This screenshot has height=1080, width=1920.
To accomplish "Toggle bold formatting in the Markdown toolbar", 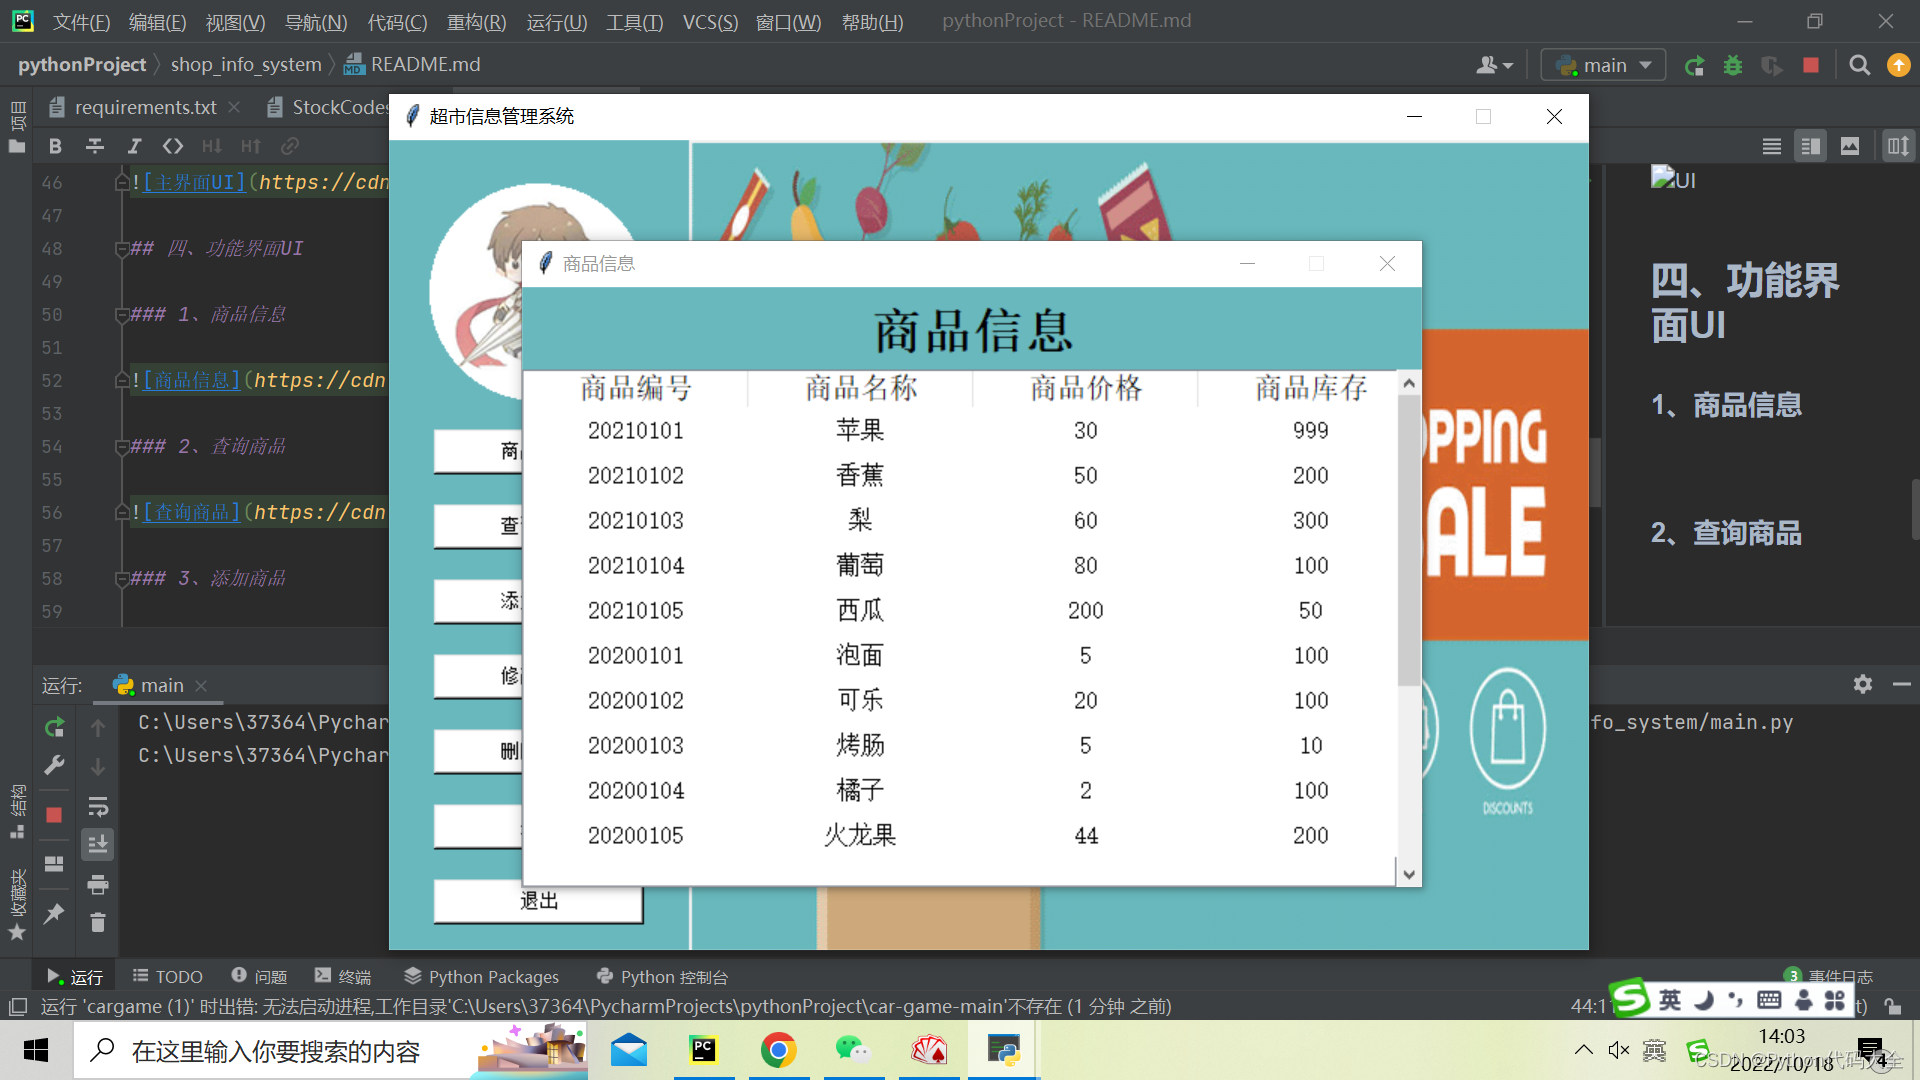I will click(x=55, y=146).
